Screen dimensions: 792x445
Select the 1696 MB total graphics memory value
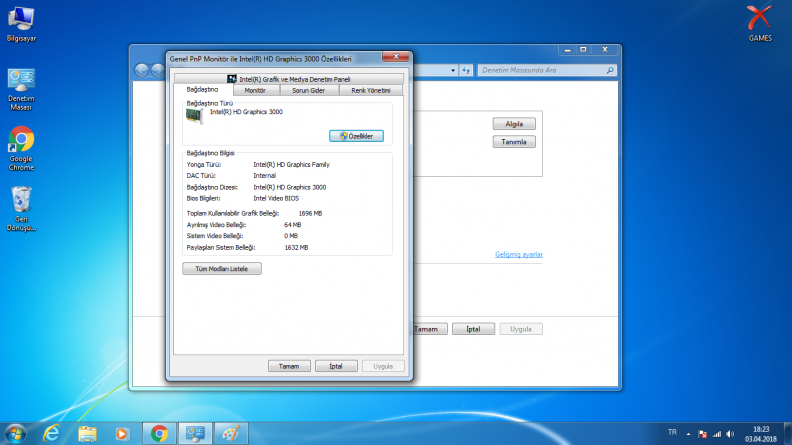pyautogui.click(x=310, y=214)
